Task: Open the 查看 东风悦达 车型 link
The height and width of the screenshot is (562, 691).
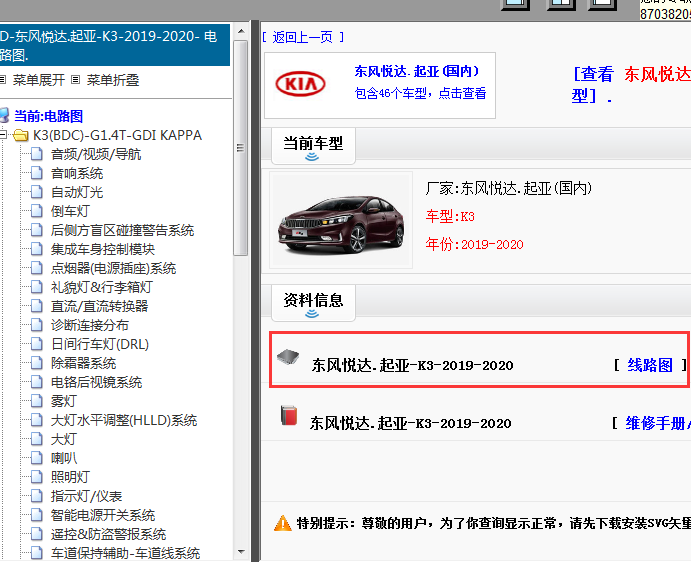Action: [x=631, y=84]
